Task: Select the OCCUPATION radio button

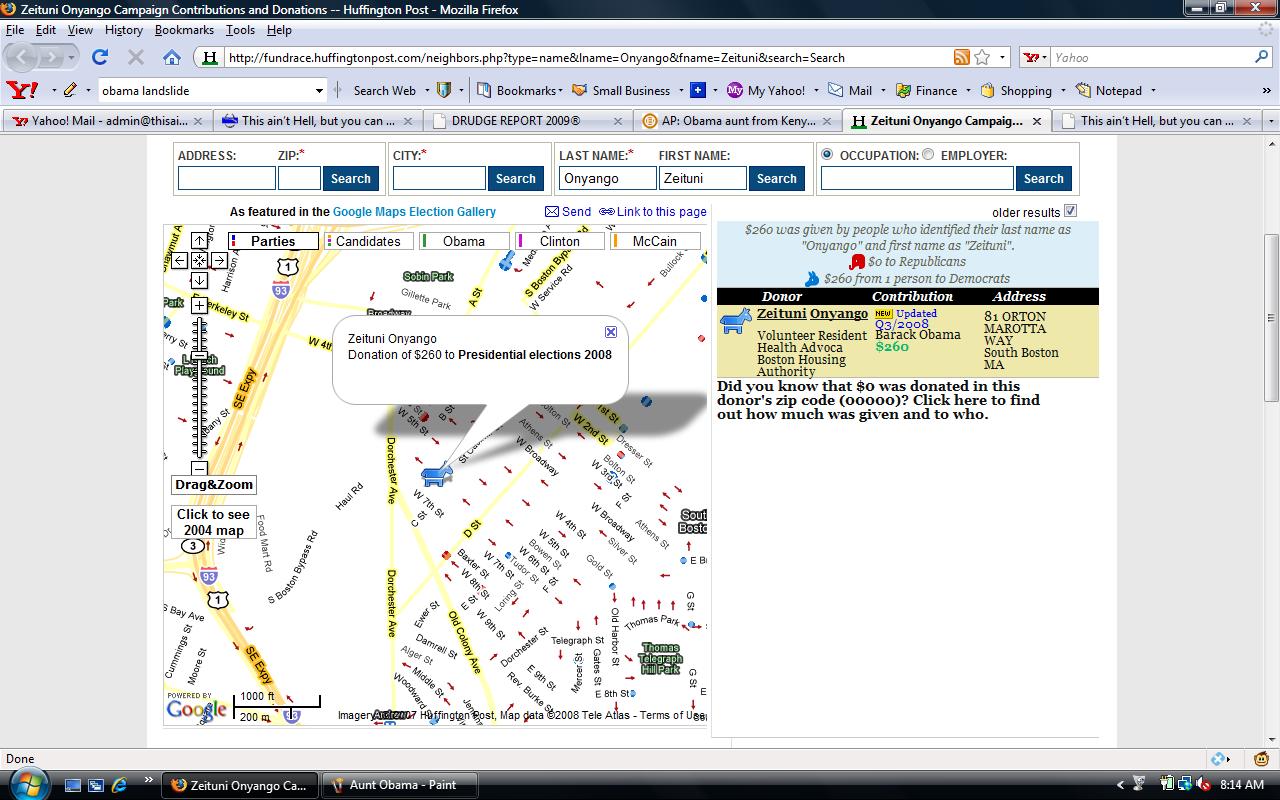Action: click(827, 155)
